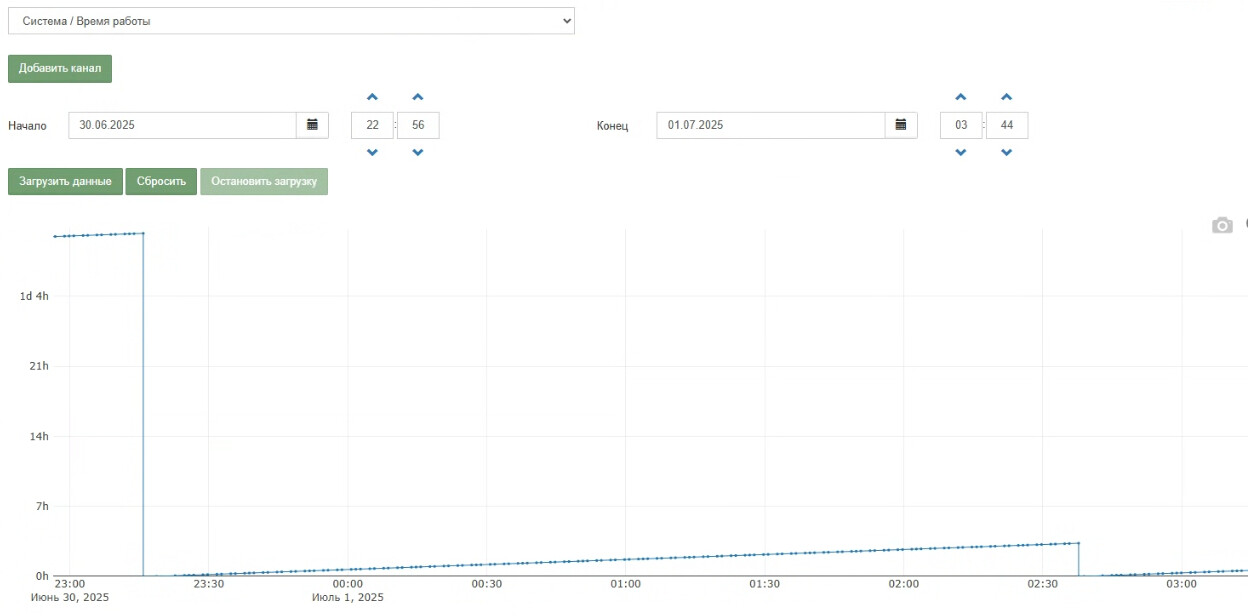This screenshot has height=616, width=1248.
Task: Click the 00:30 x-axis tick label
Action: (486, 583)
